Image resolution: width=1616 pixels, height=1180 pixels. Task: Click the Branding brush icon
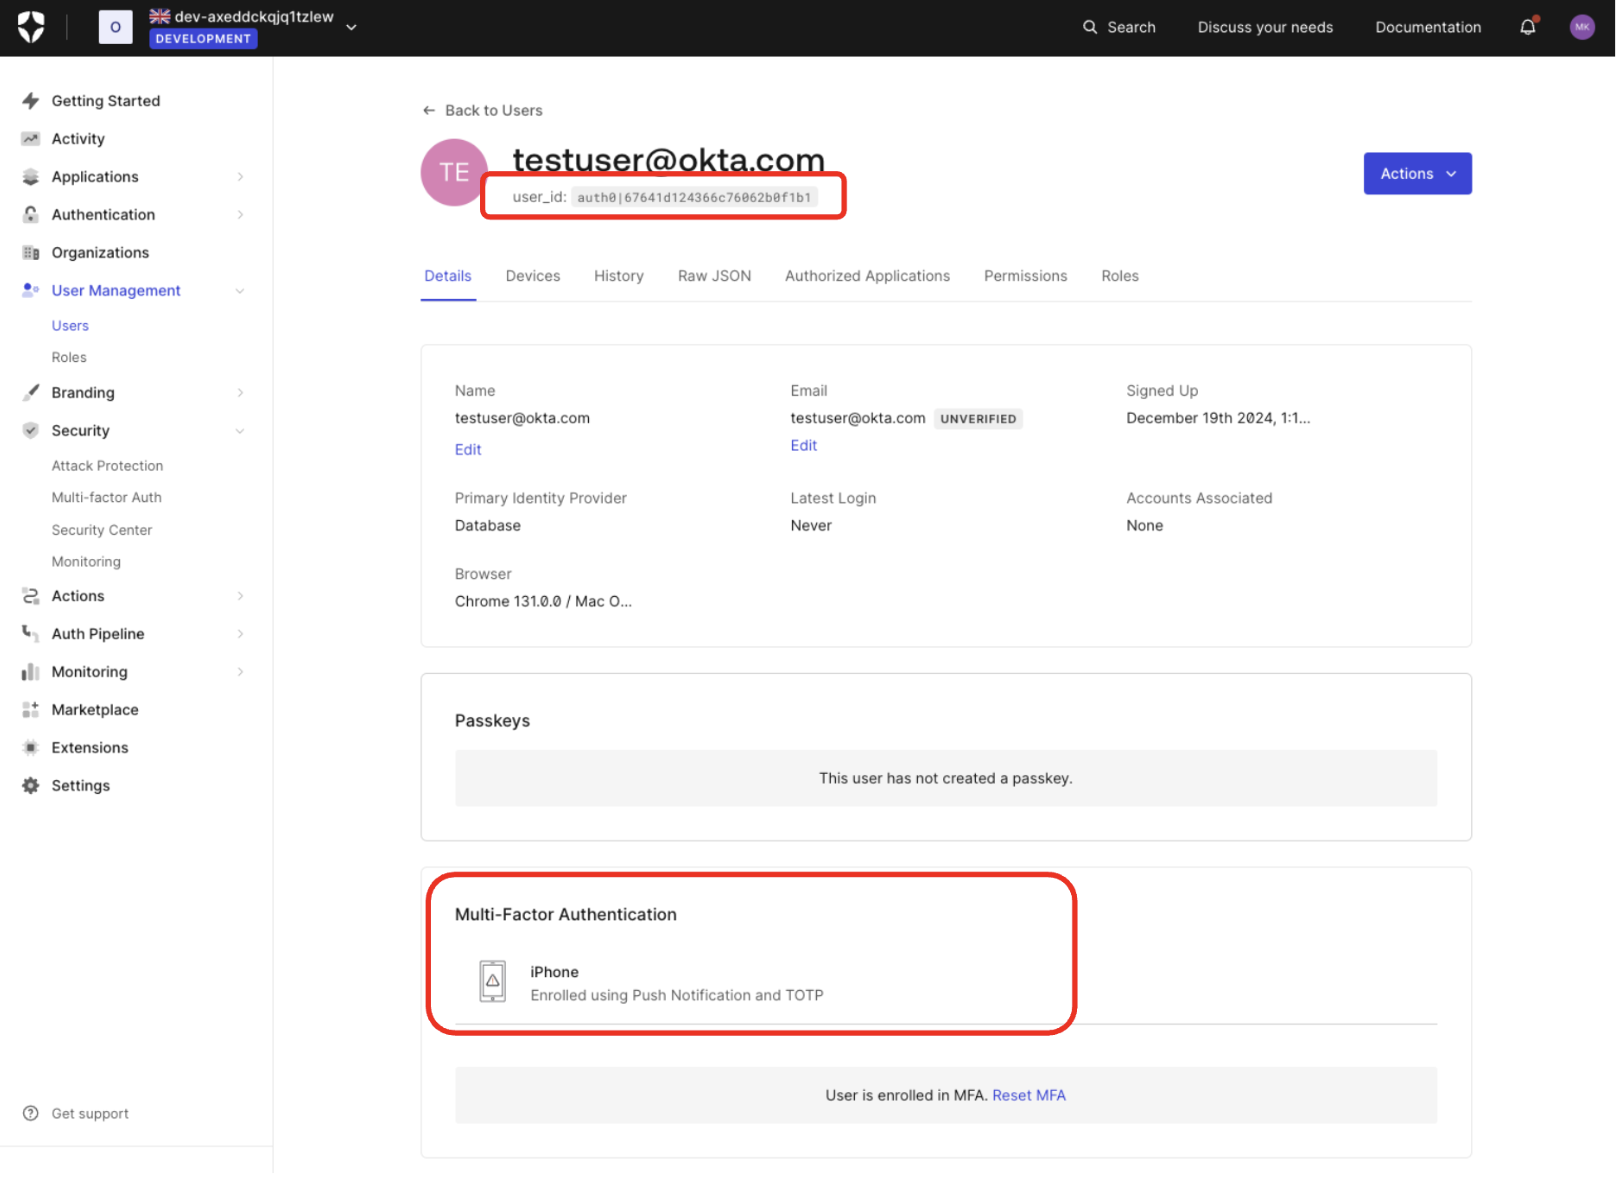coord(31,393)
